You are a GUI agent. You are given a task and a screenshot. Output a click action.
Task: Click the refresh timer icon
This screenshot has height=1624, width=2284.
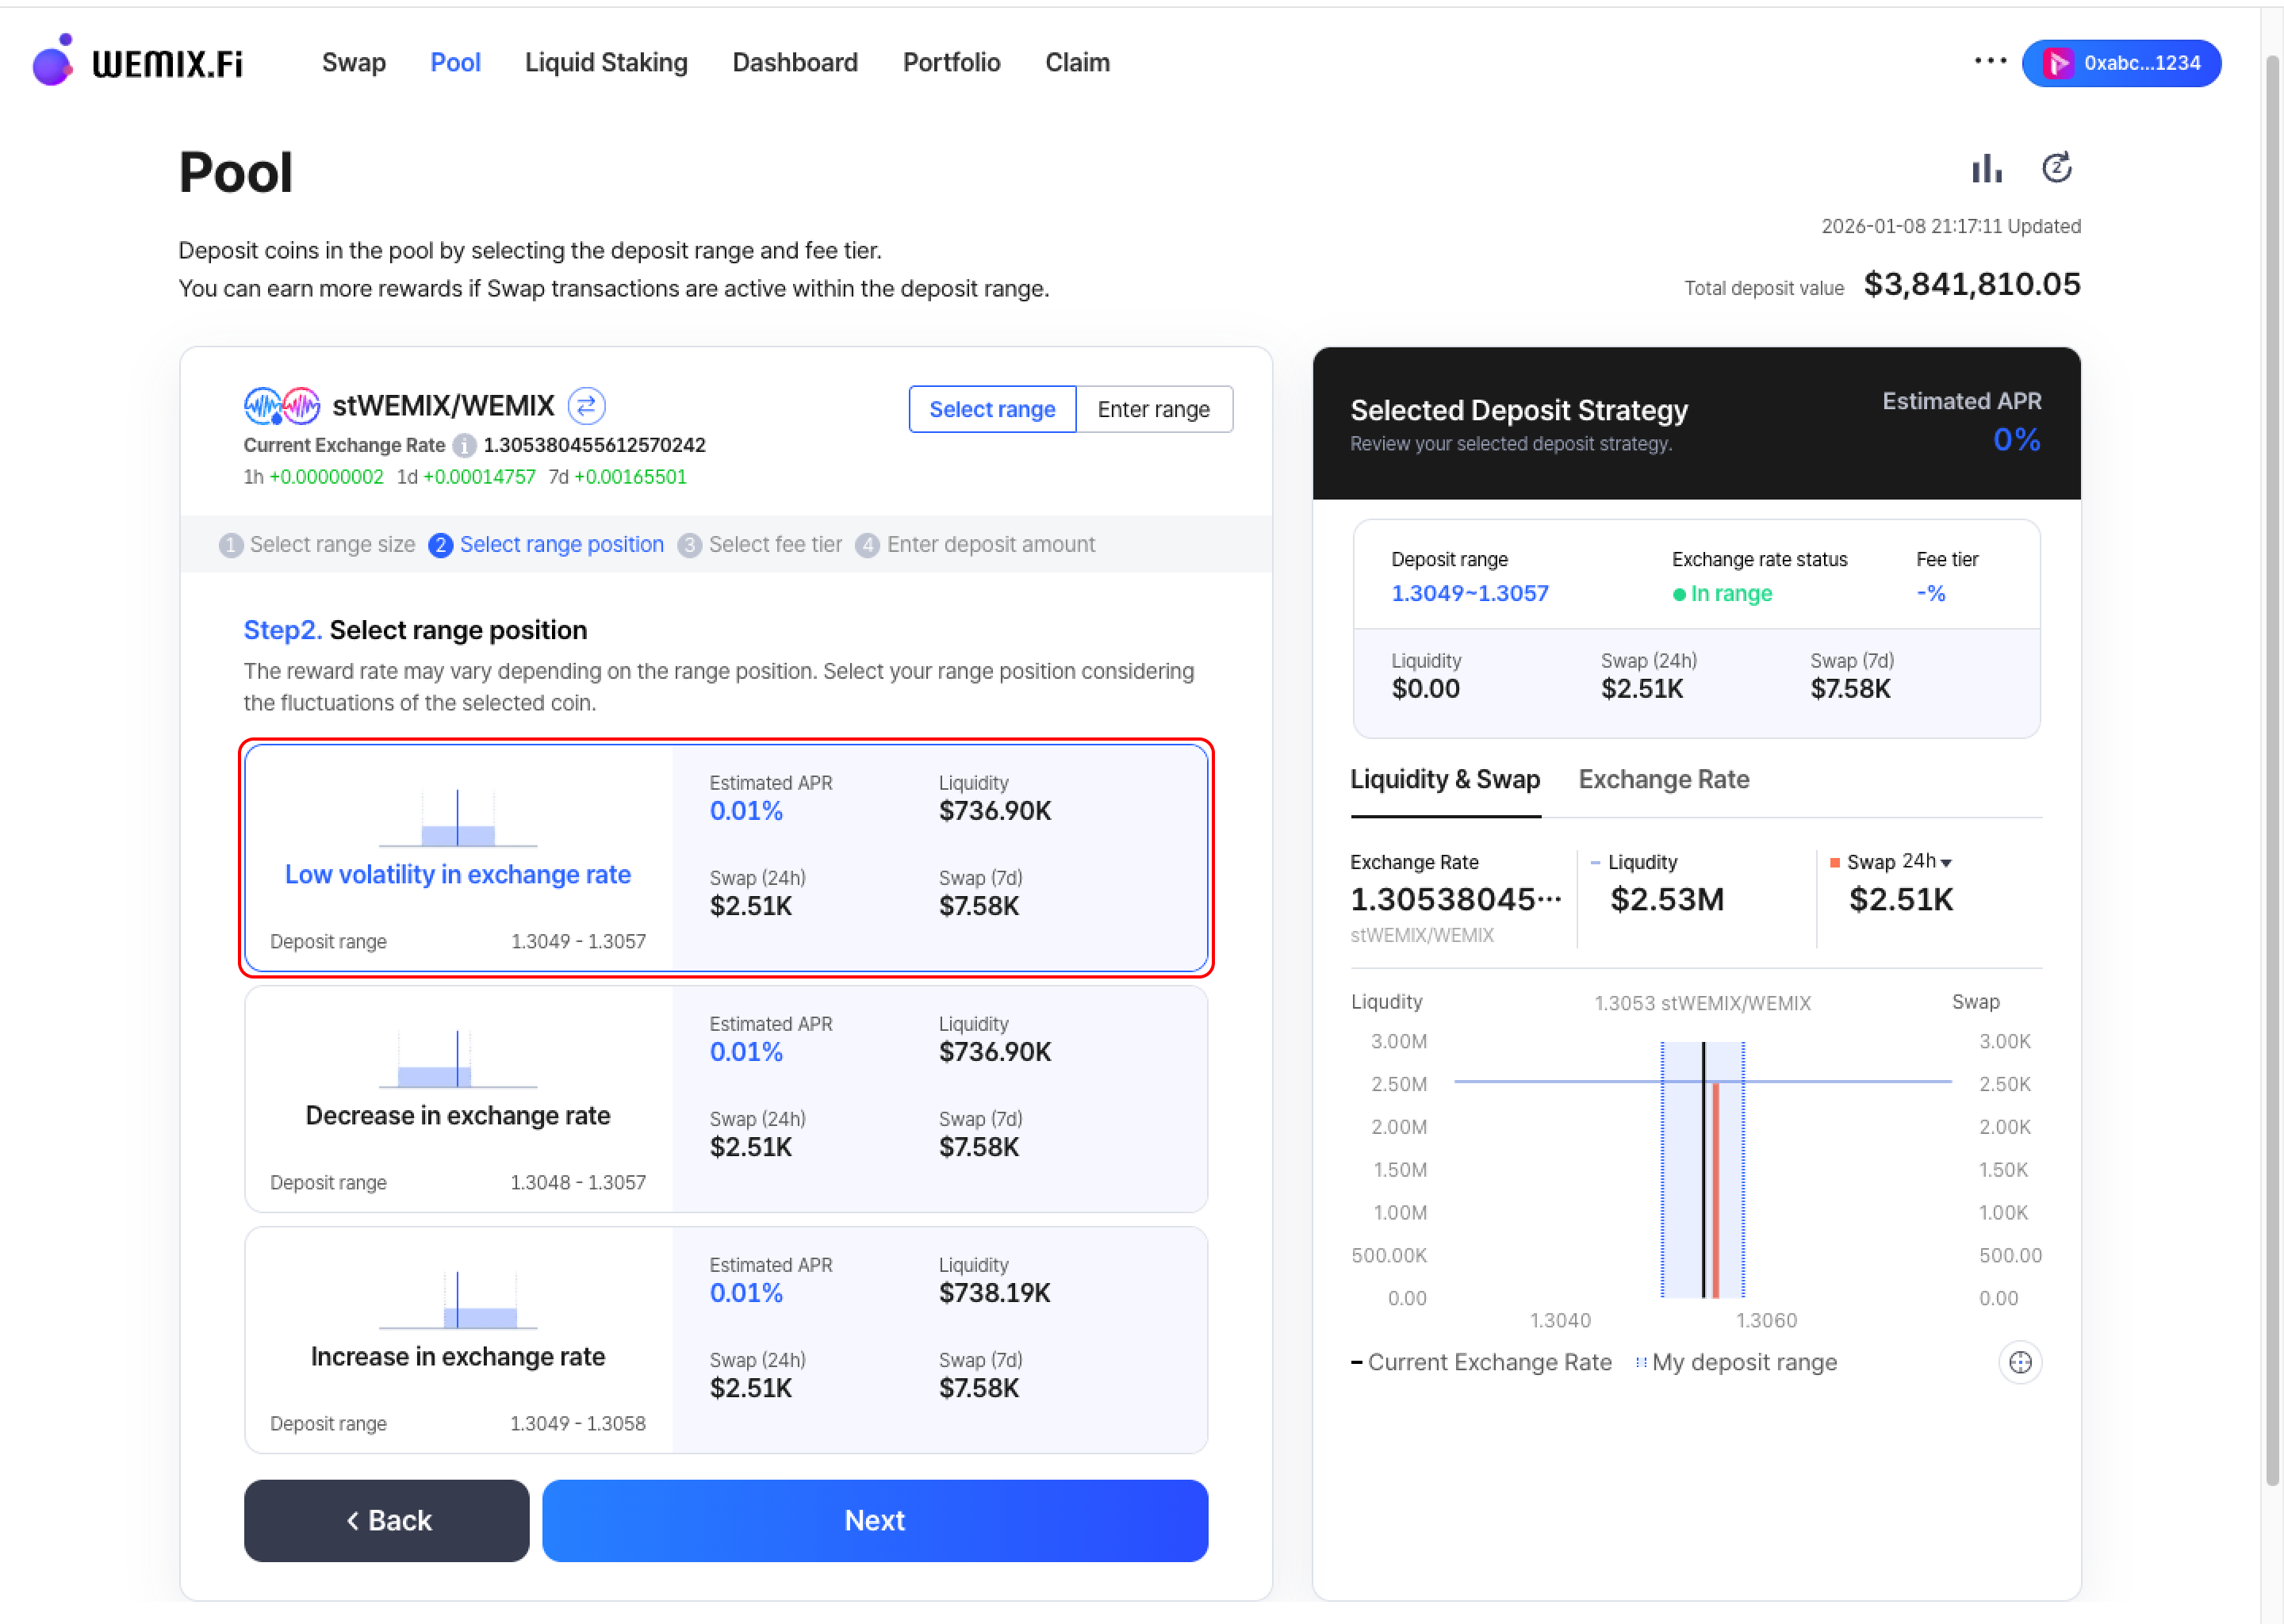(2056, 168)
